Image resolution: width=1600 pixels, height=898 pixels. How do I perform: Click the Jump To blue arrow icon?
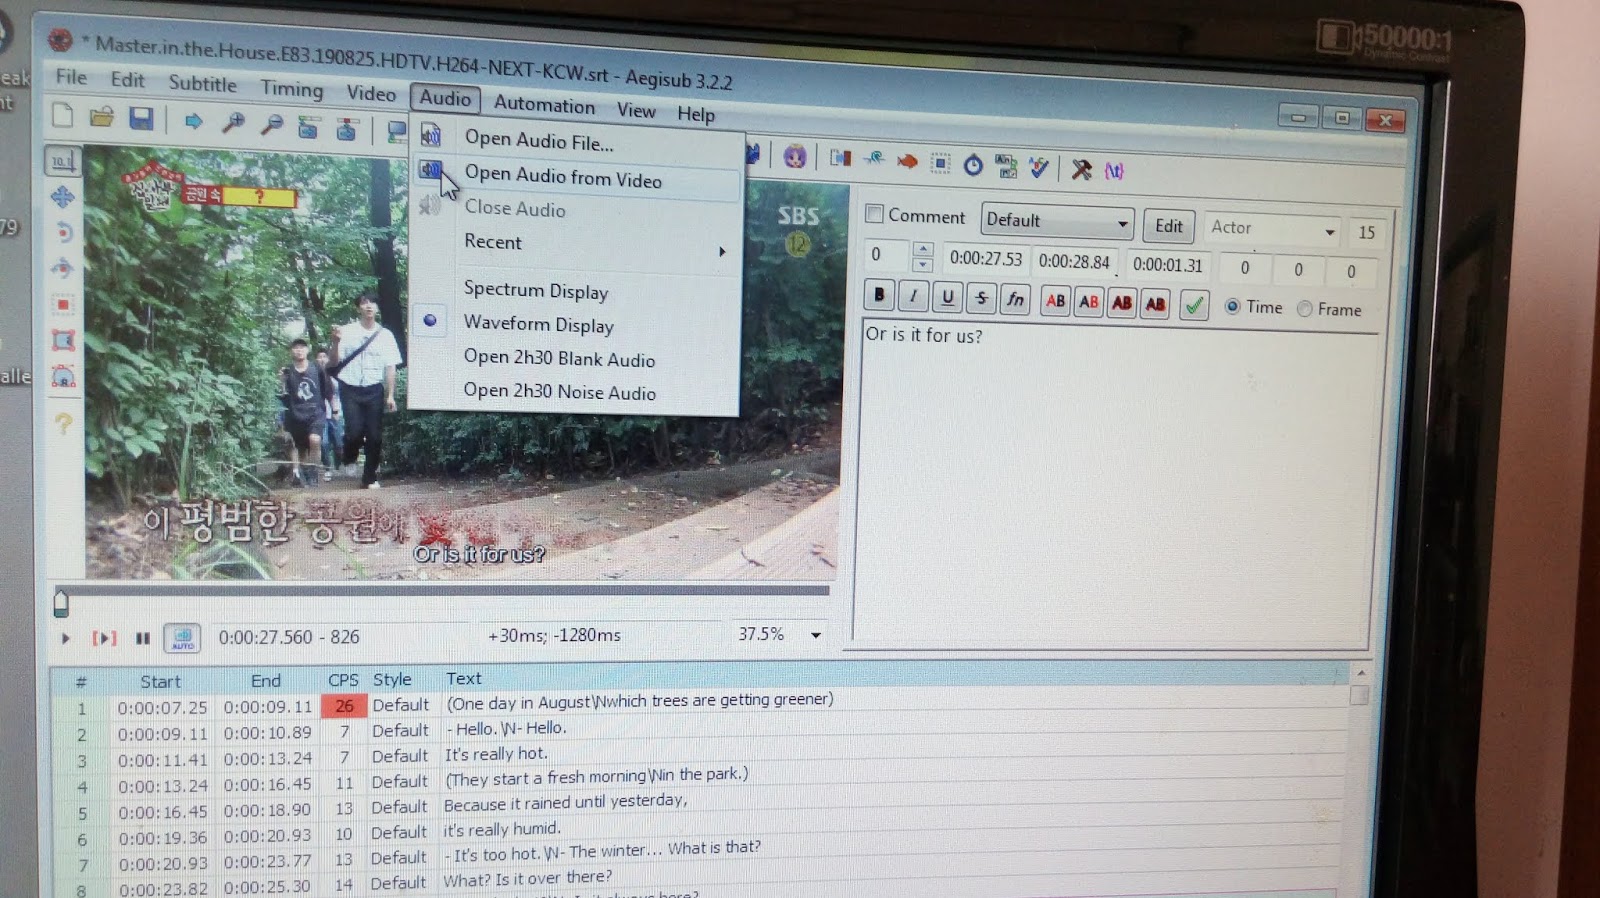(x=193, y=121)
